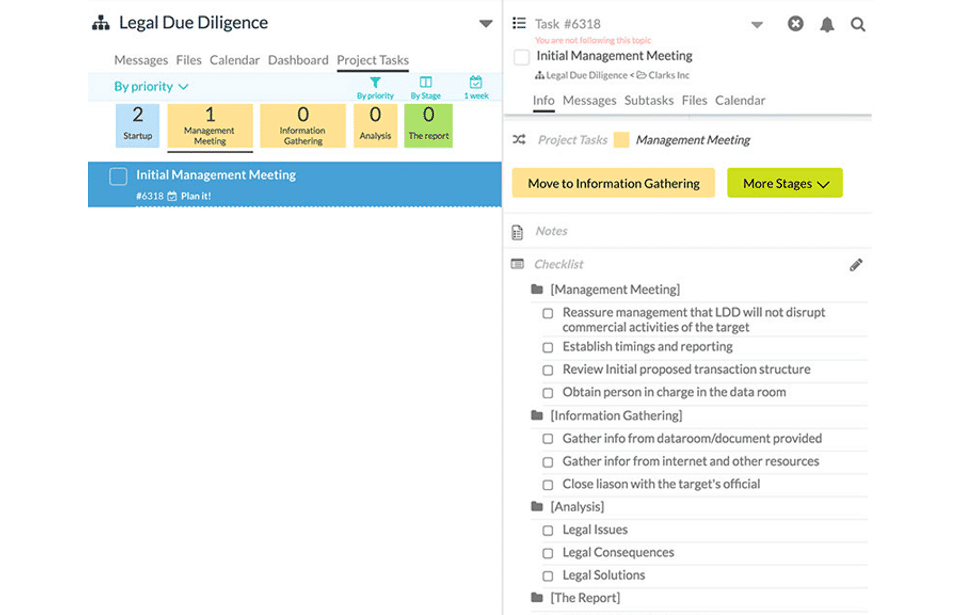Image resolution: width=960 pixels, height=615 pixels.
Task: Open the Legal Due Diligence project dropdown arrow
Action: coord(486,24)
